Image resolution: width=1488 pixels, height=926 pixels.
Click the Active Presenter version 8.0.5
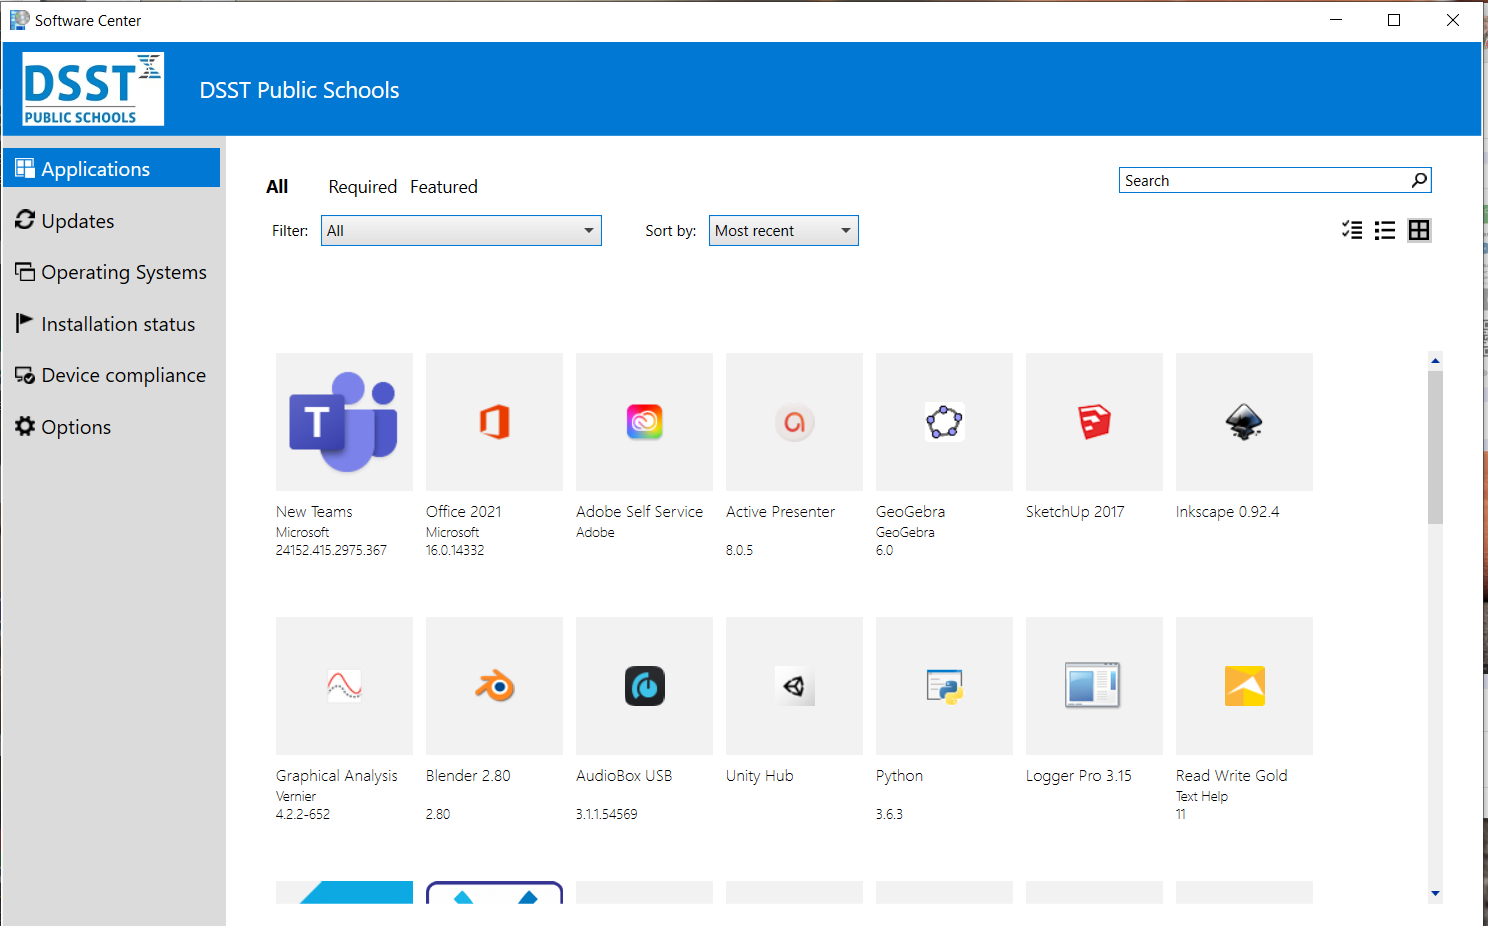click(739, 551)
